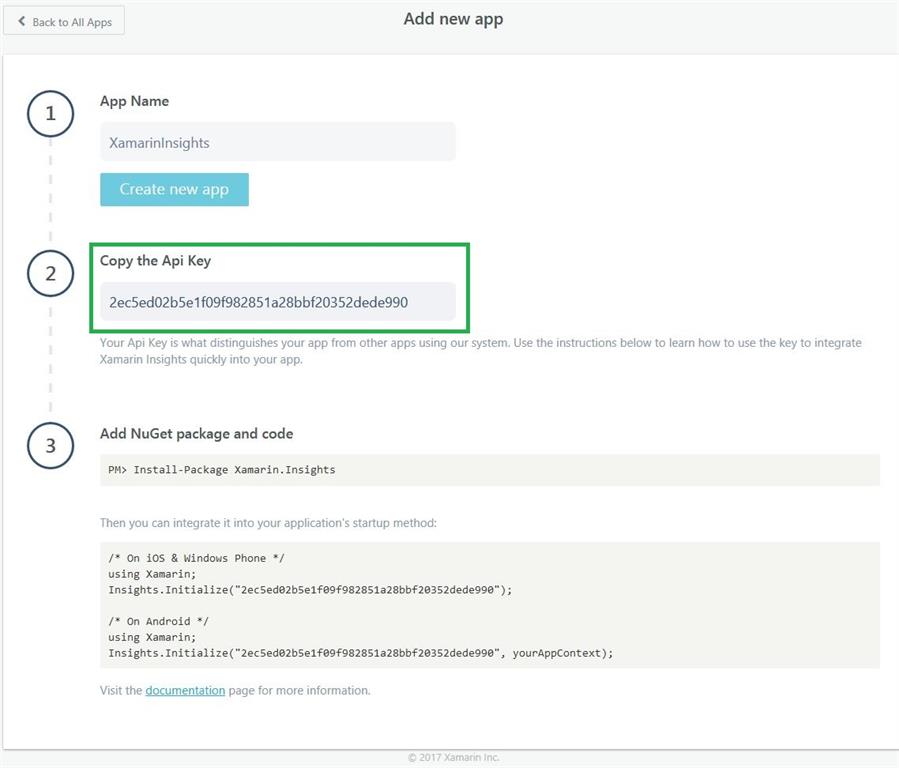
Task: Select the Api Key text field
Action: (277, 301)
